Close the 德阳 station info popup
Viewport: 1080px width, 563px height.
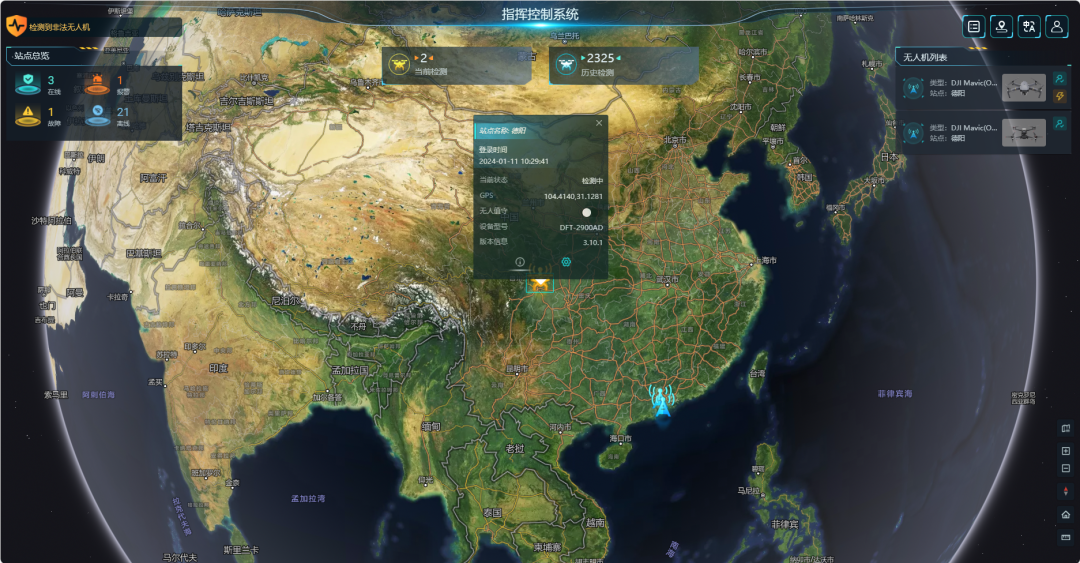(x=599, y=123)
